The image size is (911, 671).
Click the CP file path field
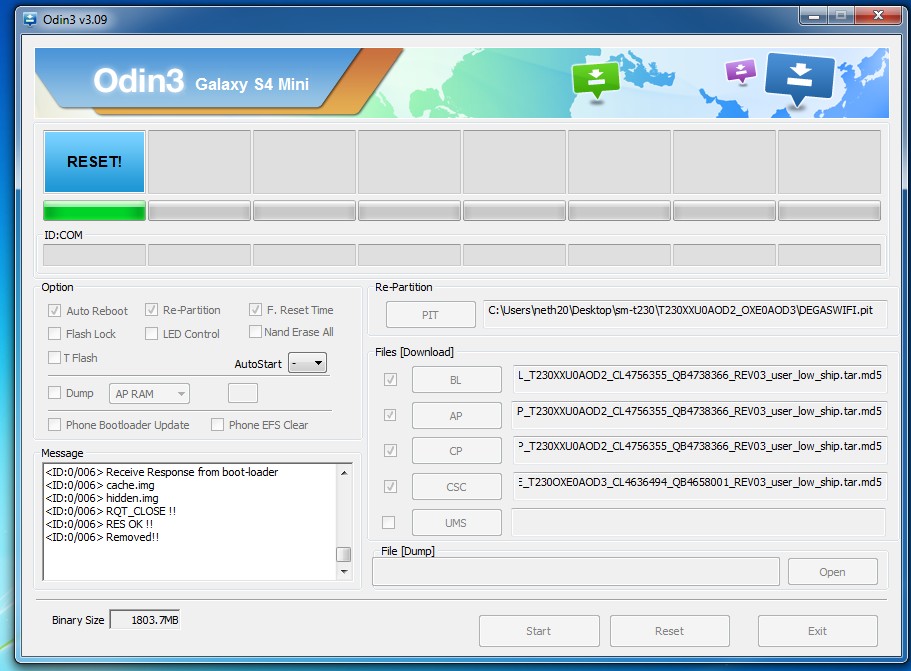(700, 450)
